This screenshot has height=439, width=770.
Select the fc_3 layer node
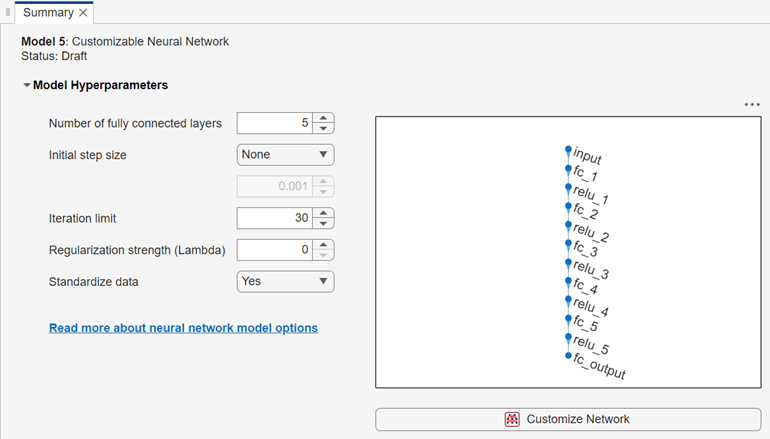[568, 243]
